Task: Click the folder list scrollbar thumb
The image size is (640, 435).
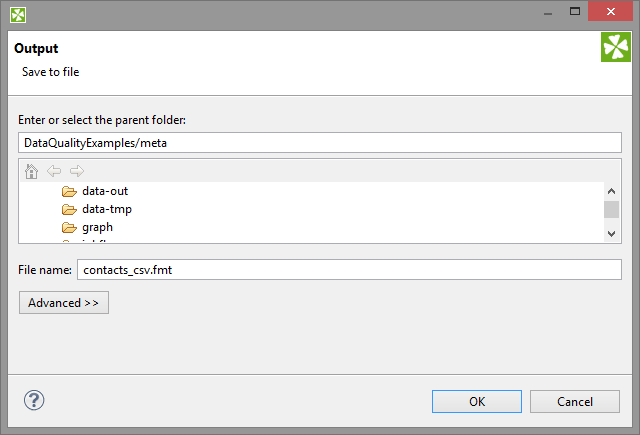Action: [x=612, y=209]
